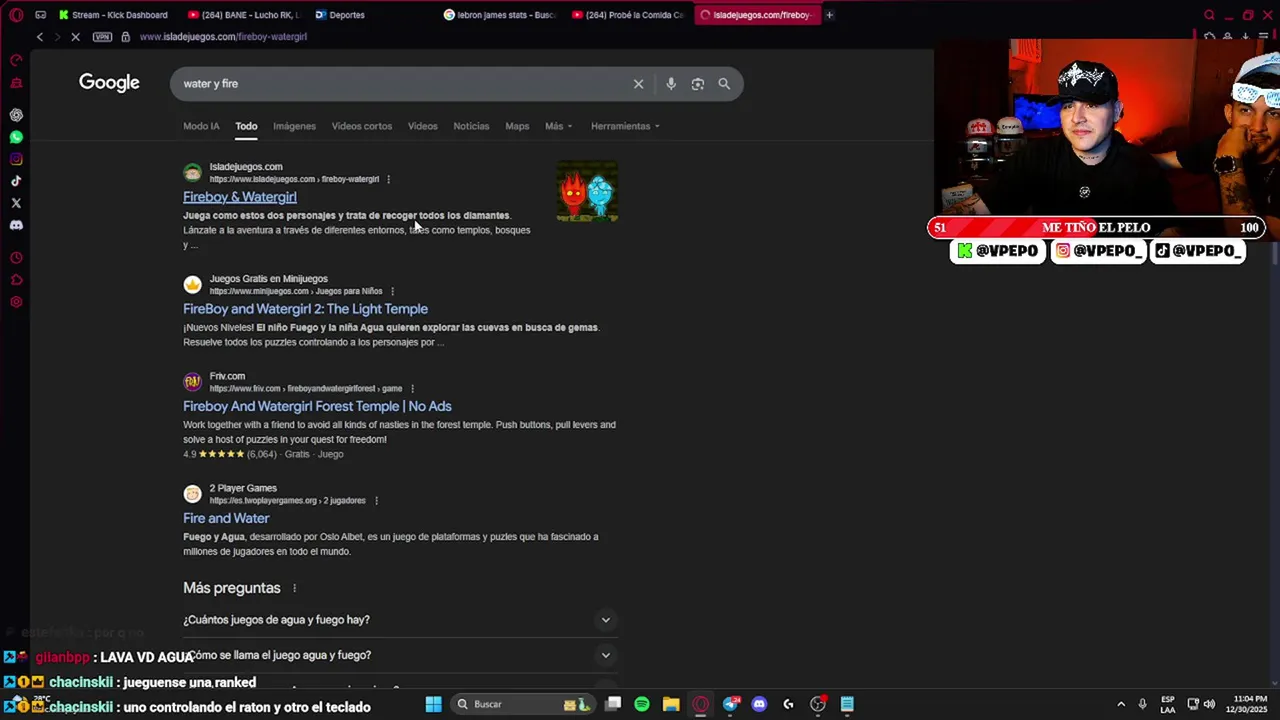Click the Google search magnifier button

724,84
